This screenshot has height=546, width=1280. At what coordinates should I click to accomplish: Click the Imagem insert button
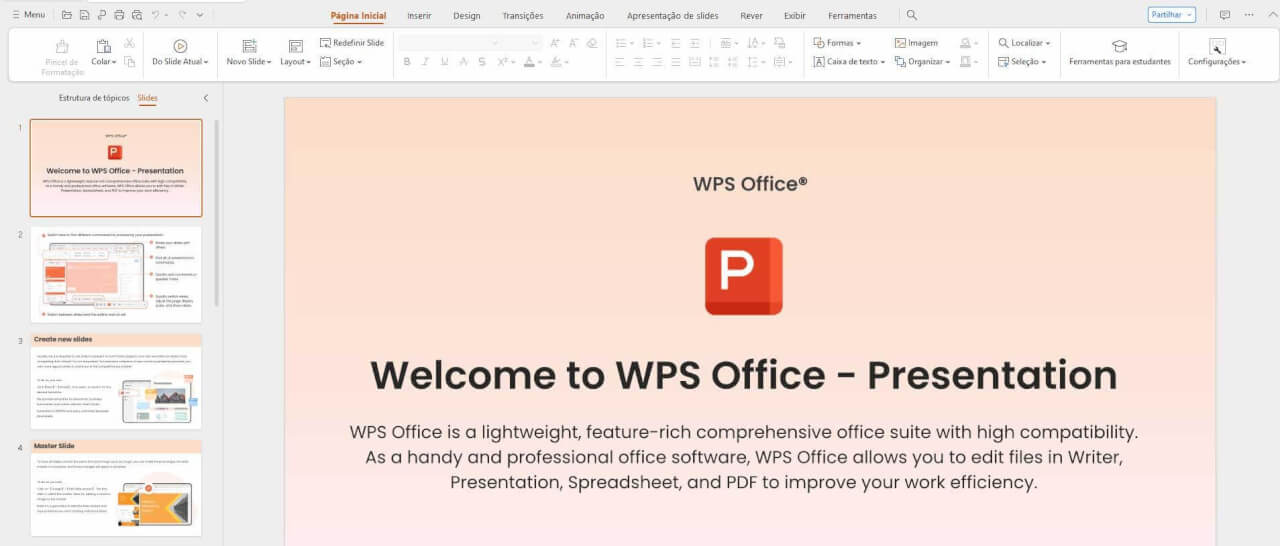916,43
